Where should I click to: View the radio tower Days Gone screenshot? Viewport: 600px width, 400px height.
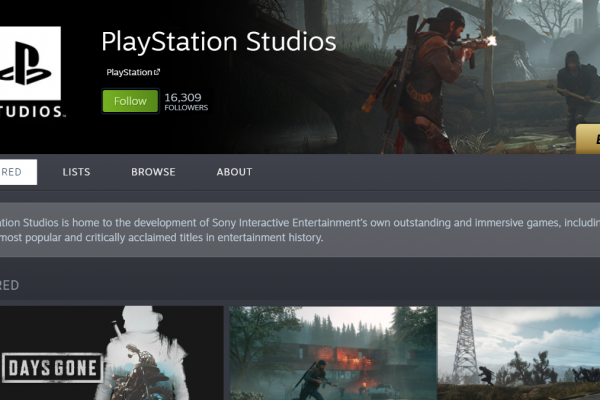[x=519, y=353]
